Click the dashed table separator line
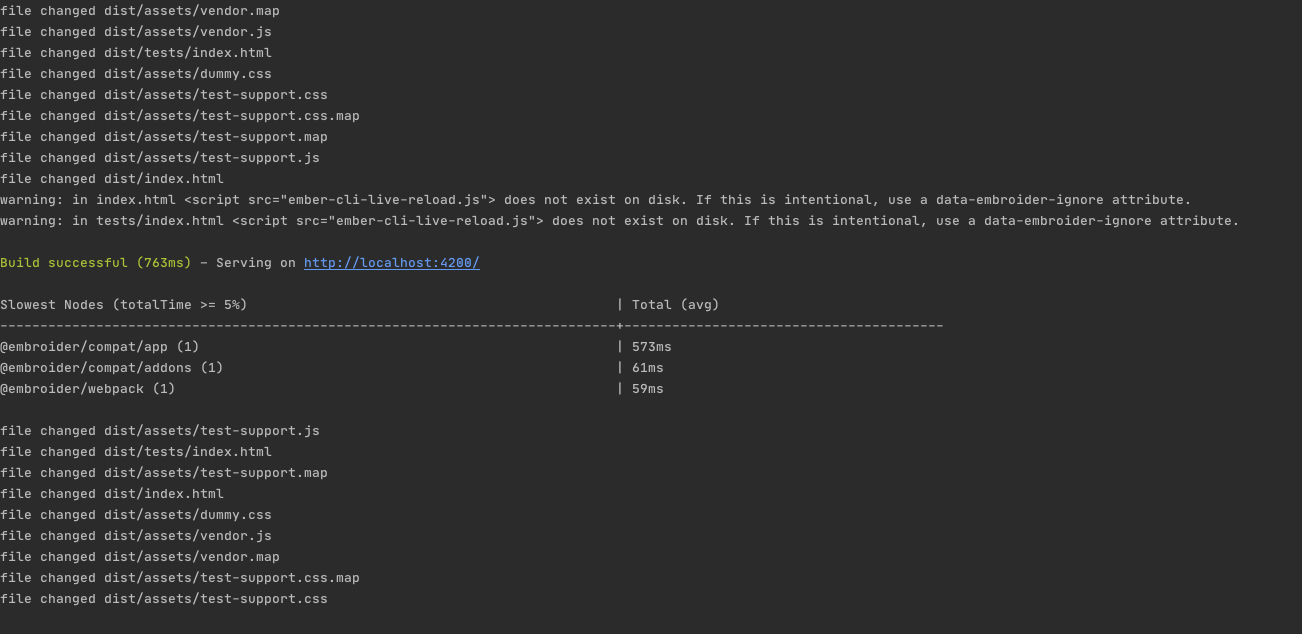 coord(472,326)
